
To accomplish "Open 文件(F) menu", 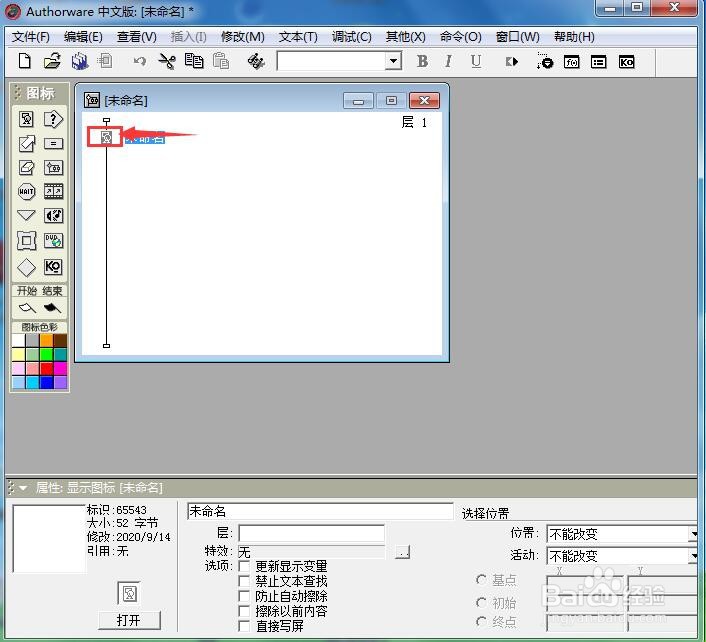I will click(31, 37).
